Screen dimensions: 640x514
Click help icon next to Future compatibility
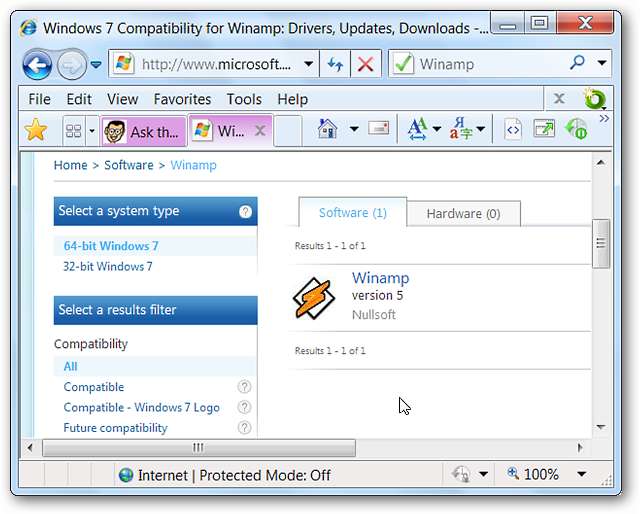[x=244, y=427]
